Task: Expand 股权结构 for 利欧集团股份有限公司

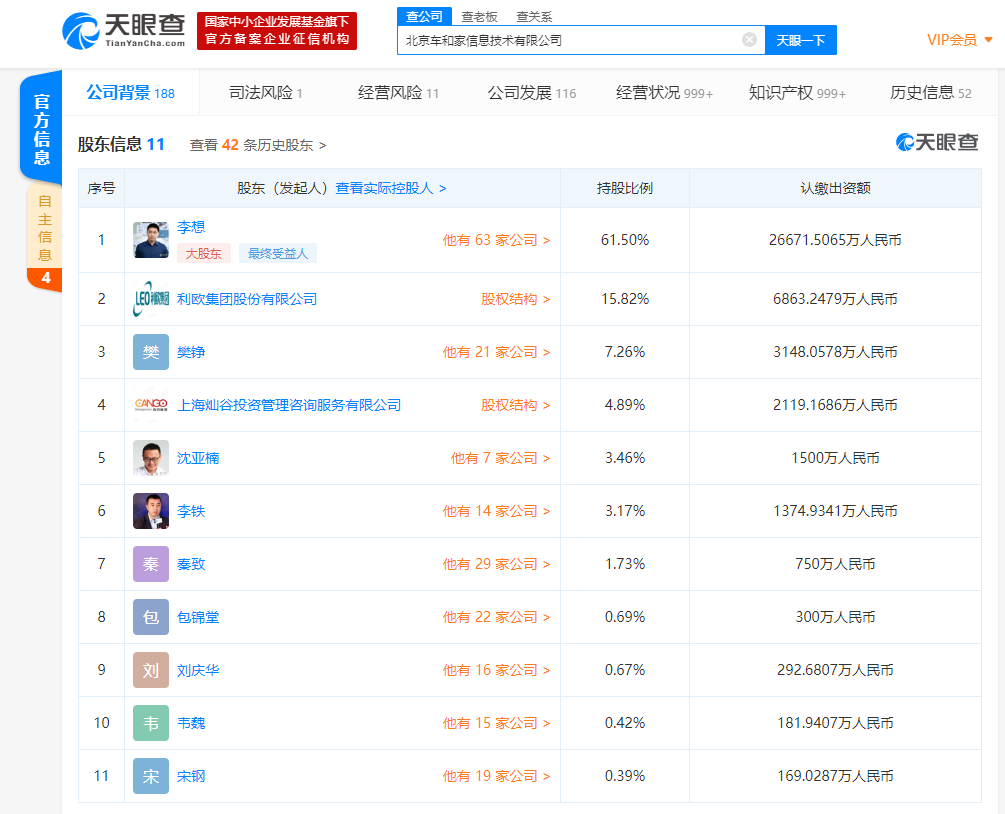Action: tap(515, 299)
